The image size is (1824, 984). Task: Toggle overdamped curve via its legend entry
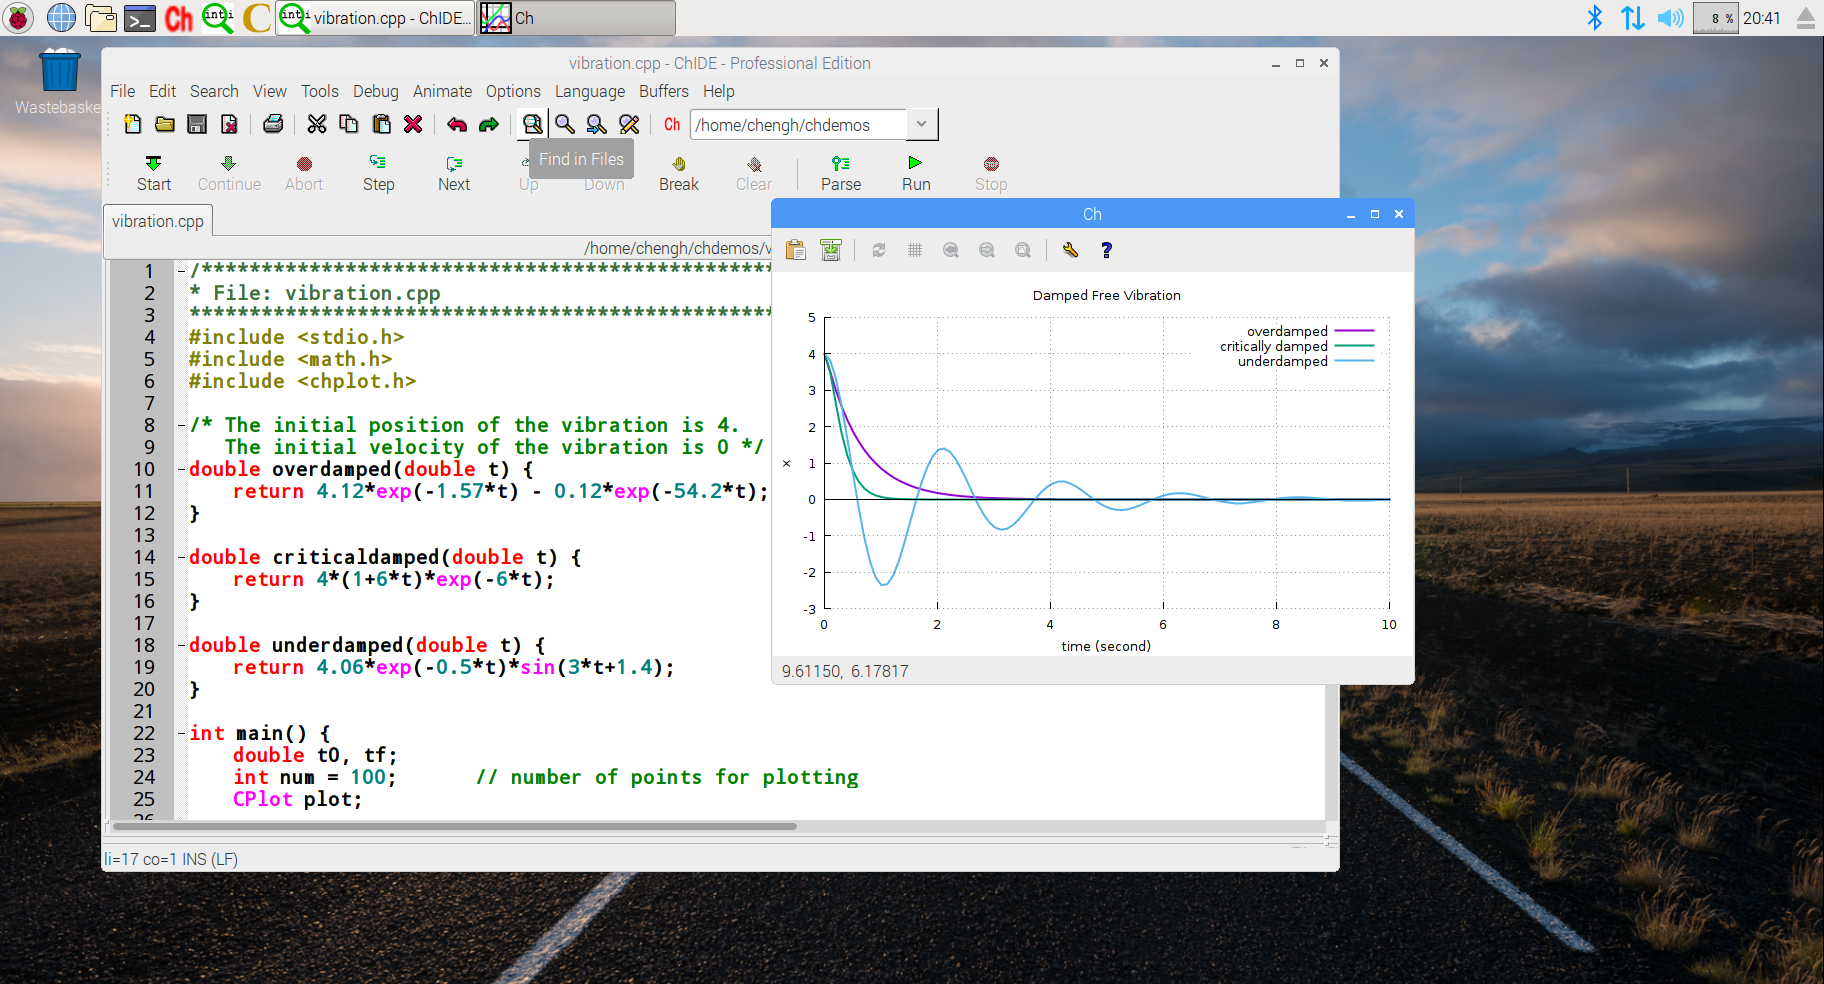[x=1287, y=331]
